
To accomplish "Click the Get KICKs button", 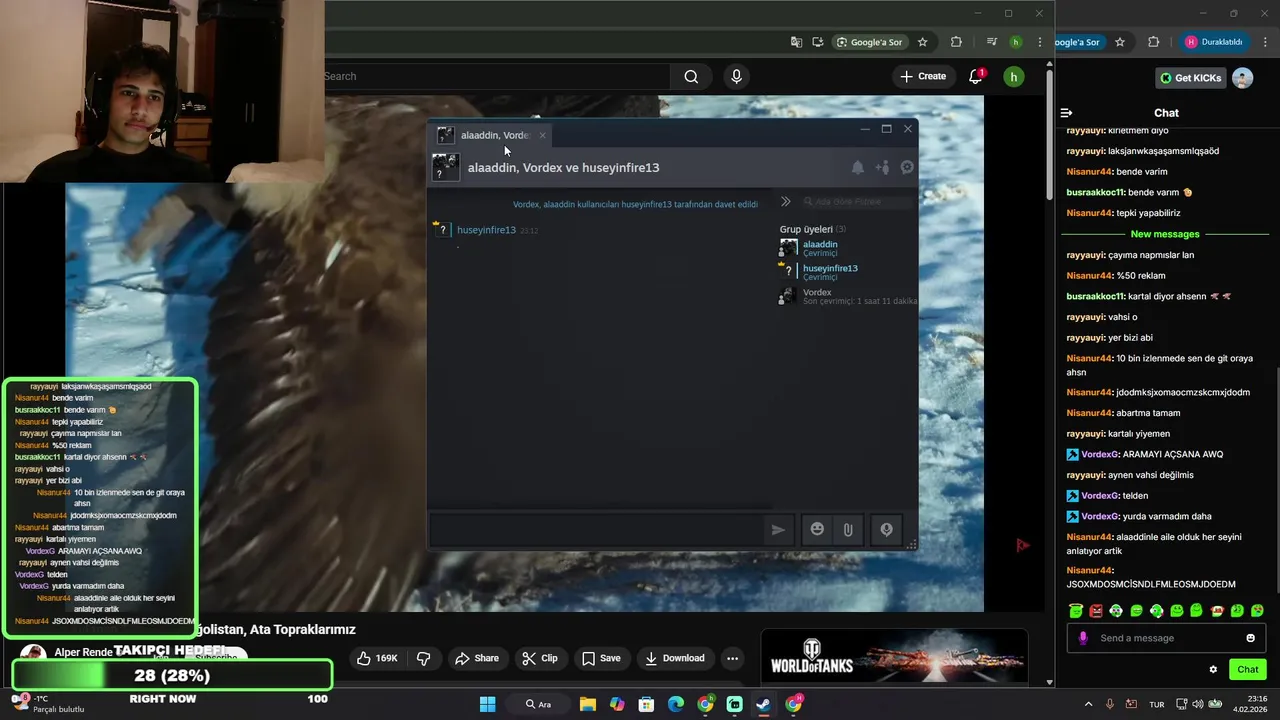I will 1190,78.
